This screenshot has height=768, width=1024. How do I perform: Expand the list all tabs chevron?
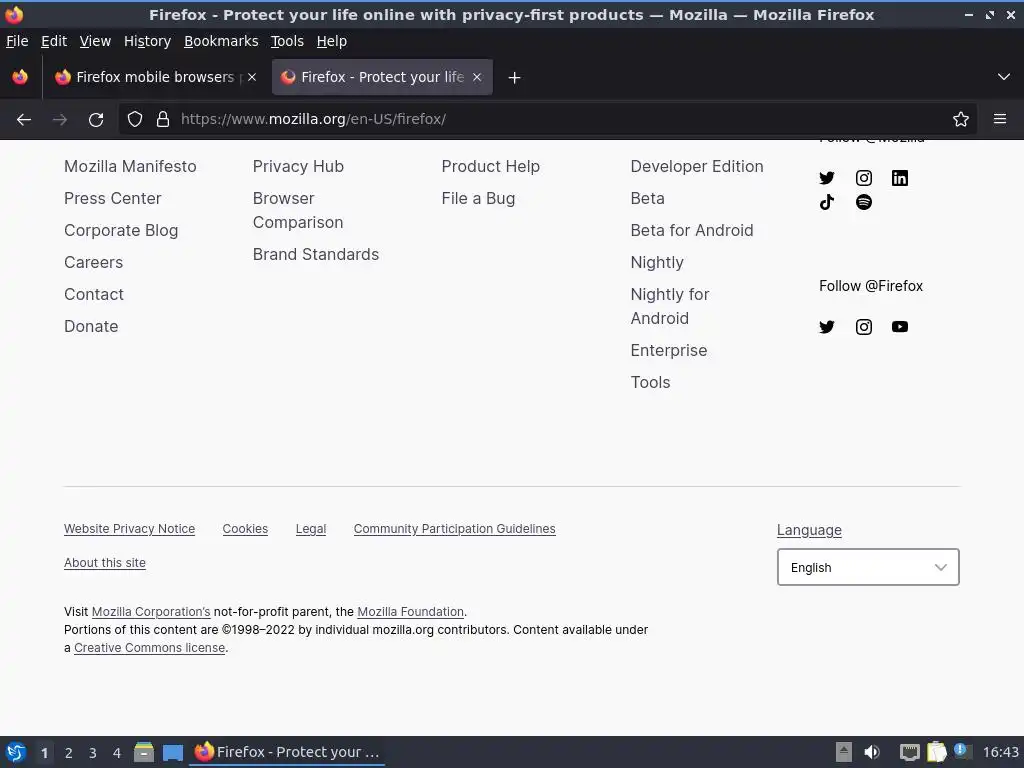1004,77
